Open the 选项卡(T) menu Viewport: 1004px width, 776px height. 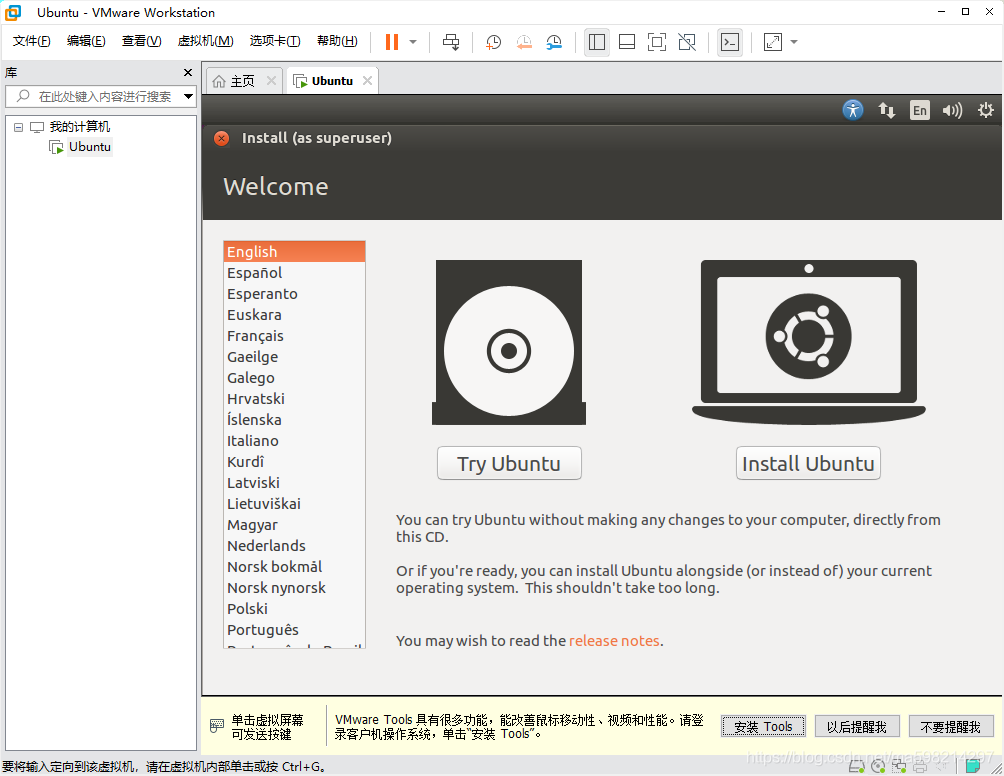[x=275, y=41]
